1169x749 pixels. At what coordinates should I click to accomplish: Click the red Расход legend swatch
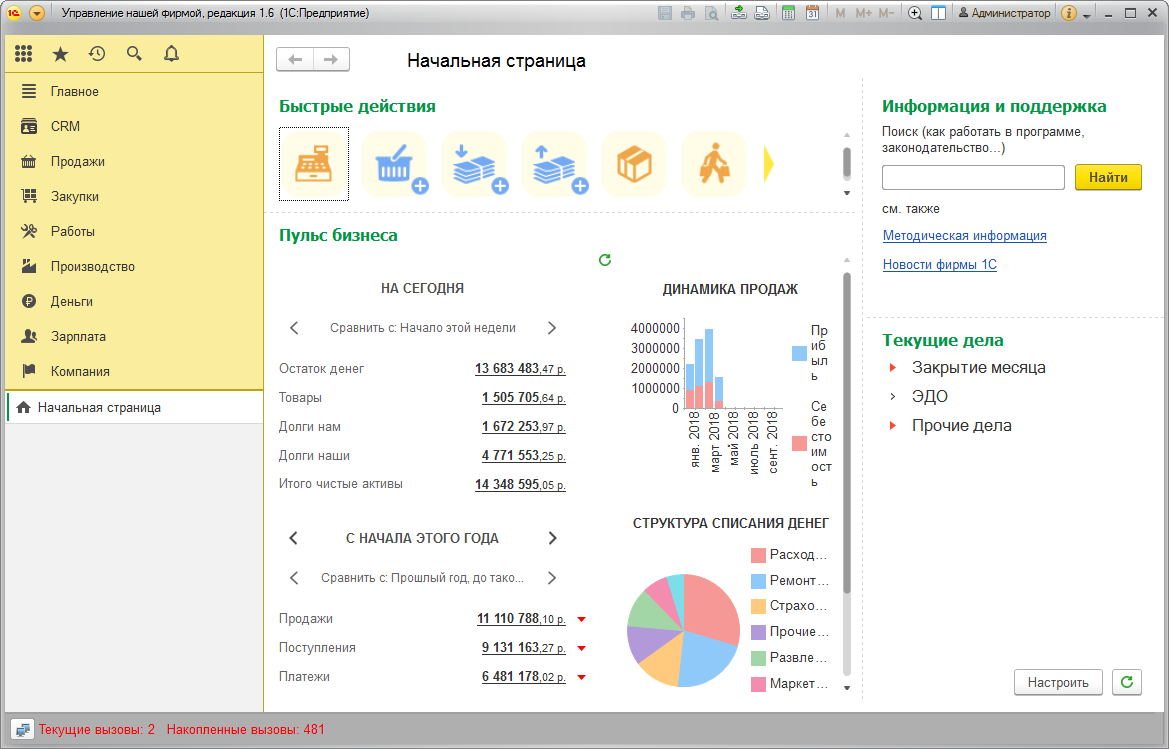pos(758,555)
